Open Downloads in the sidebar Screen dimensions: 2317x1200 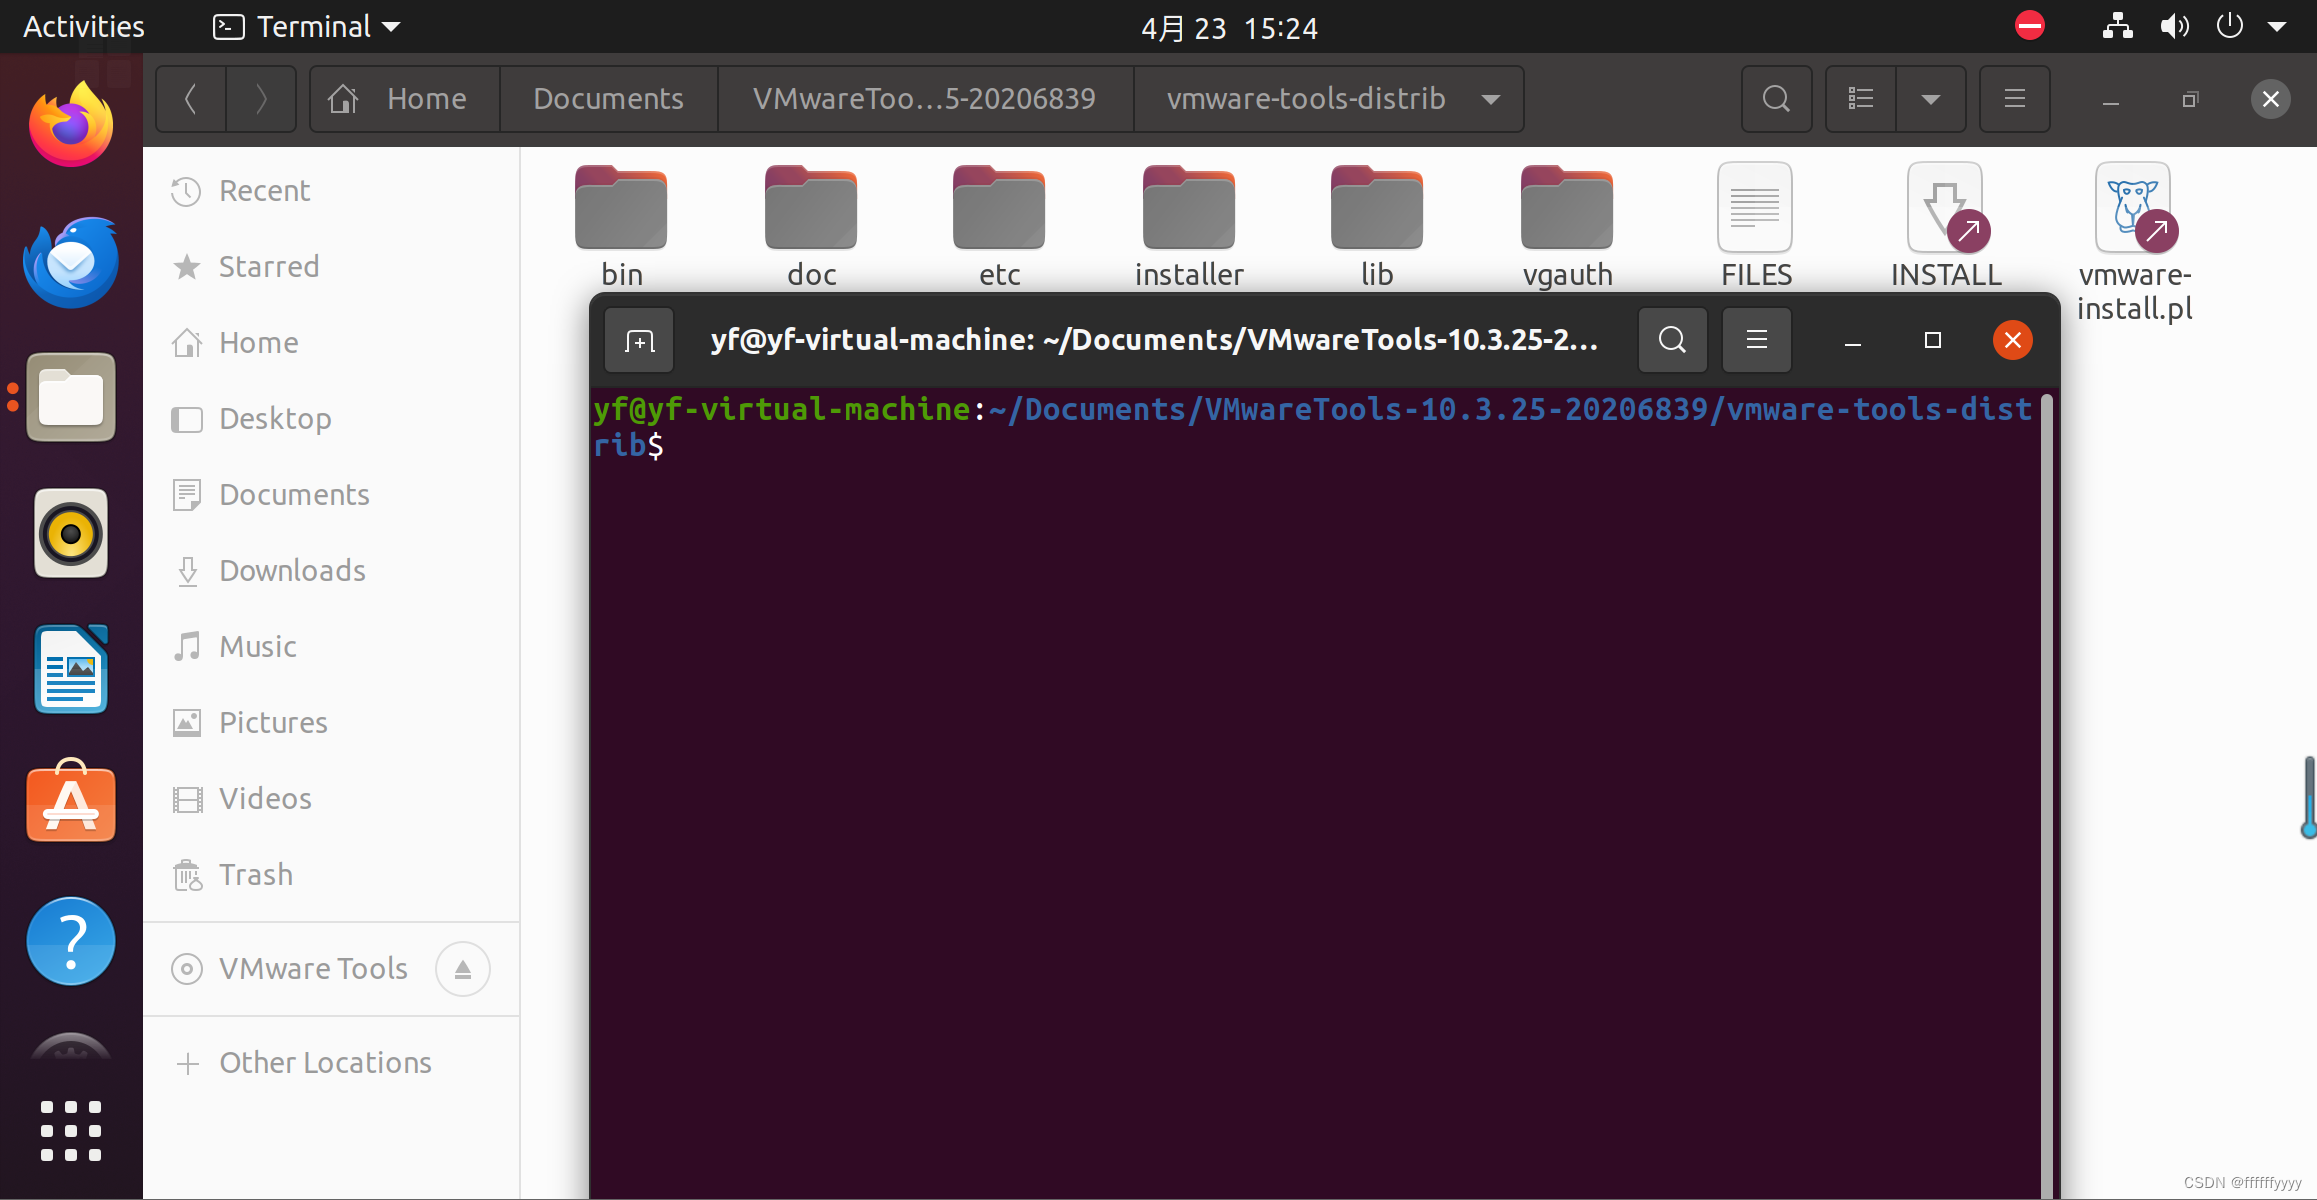pyautogui.click(x=331, y=571)
